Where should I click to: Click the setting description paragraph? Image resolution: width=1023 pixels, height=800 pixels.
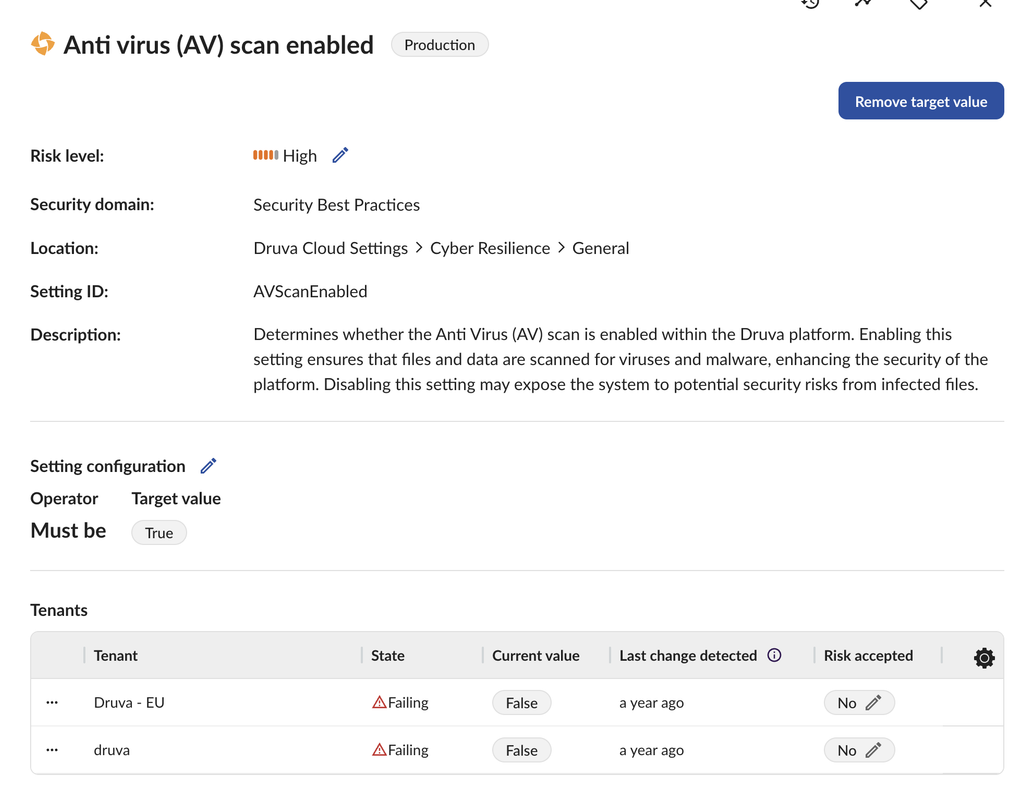620,359
